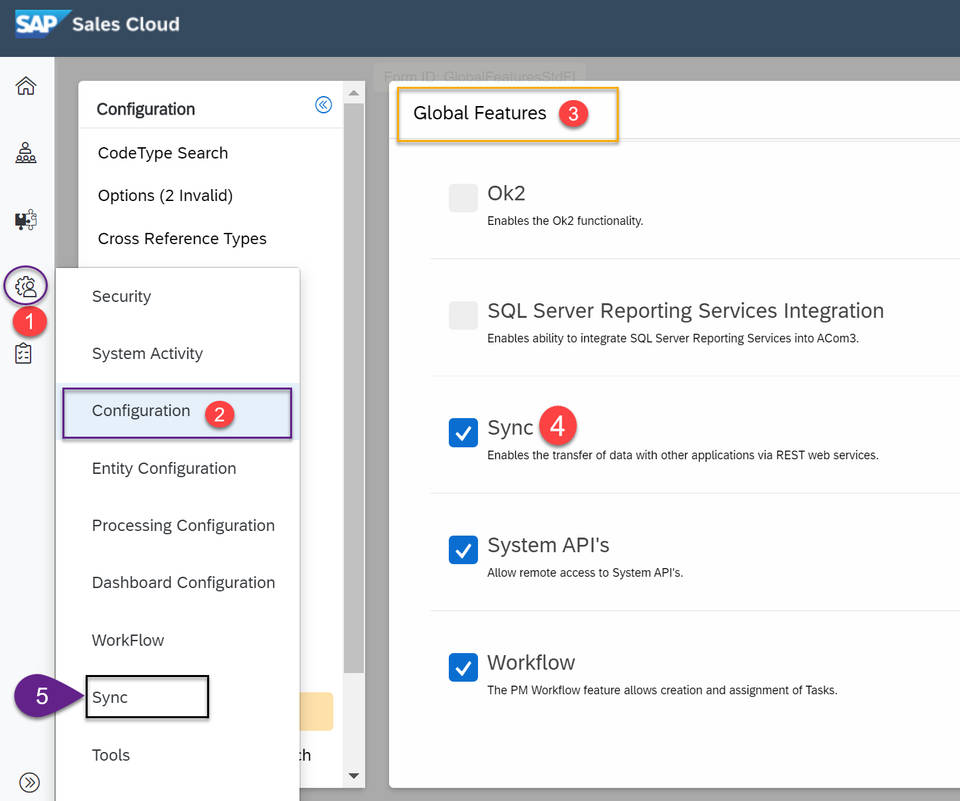
Task: Enable SQL Server Reporting Services Integration
Action: [x=463, y=314]
